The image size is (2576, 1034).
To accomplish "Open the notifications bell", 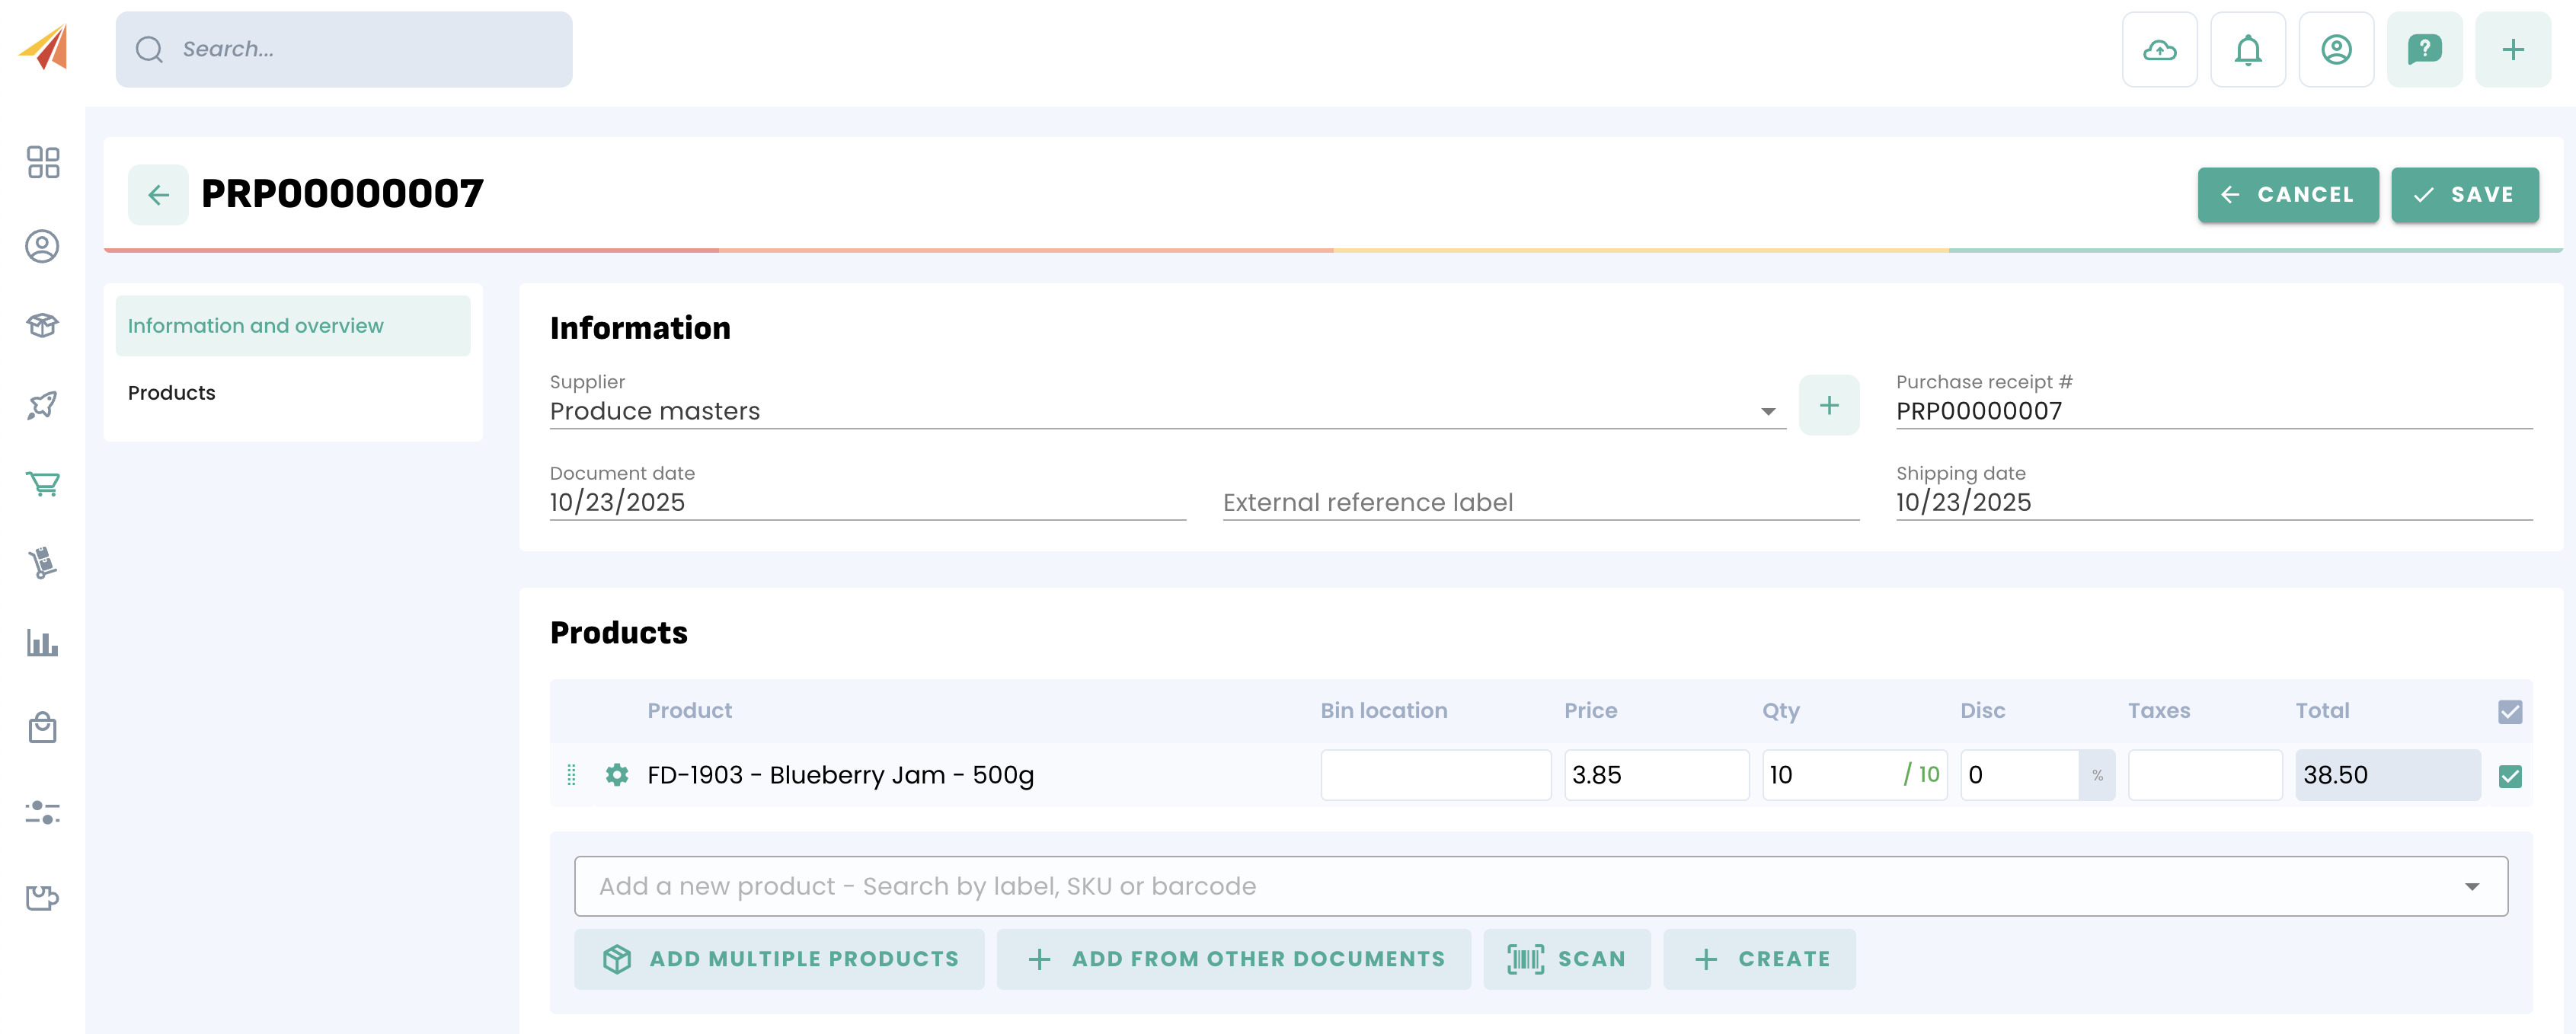I will [2247, 50].
